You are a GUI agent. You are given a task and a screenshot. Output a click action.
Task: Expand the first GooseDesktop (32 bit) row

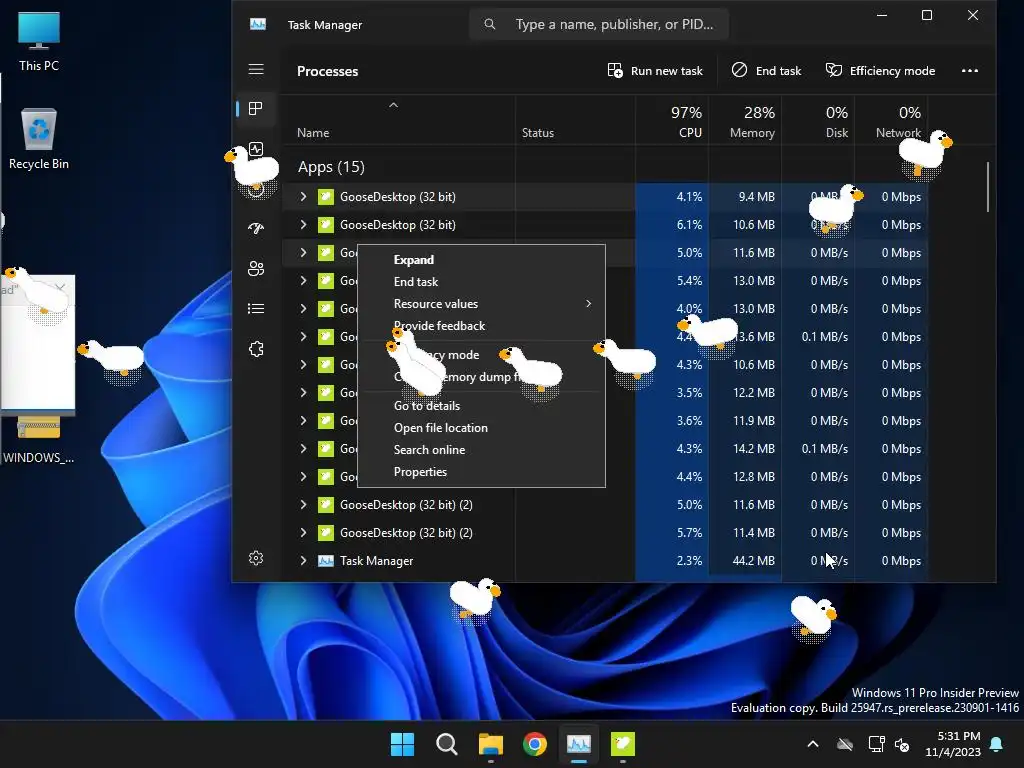303,197
